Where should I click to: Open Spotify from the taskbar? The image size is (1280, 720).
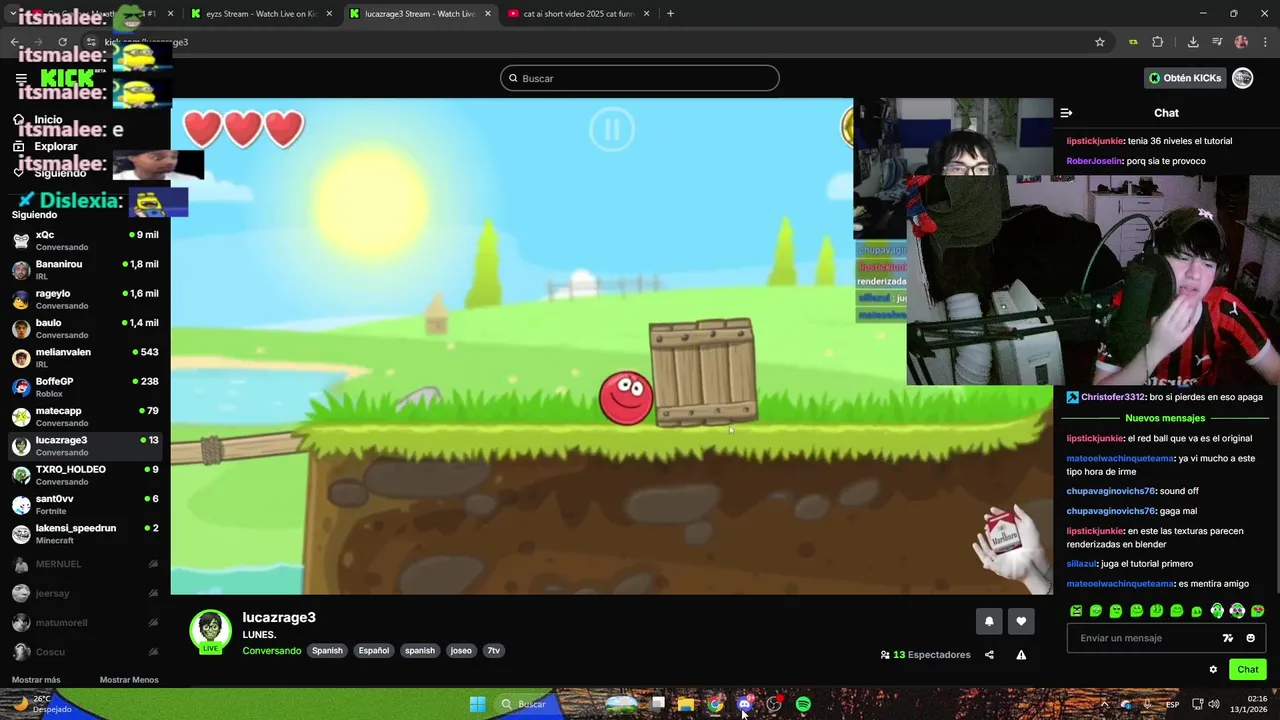click(x=803, y=704)
